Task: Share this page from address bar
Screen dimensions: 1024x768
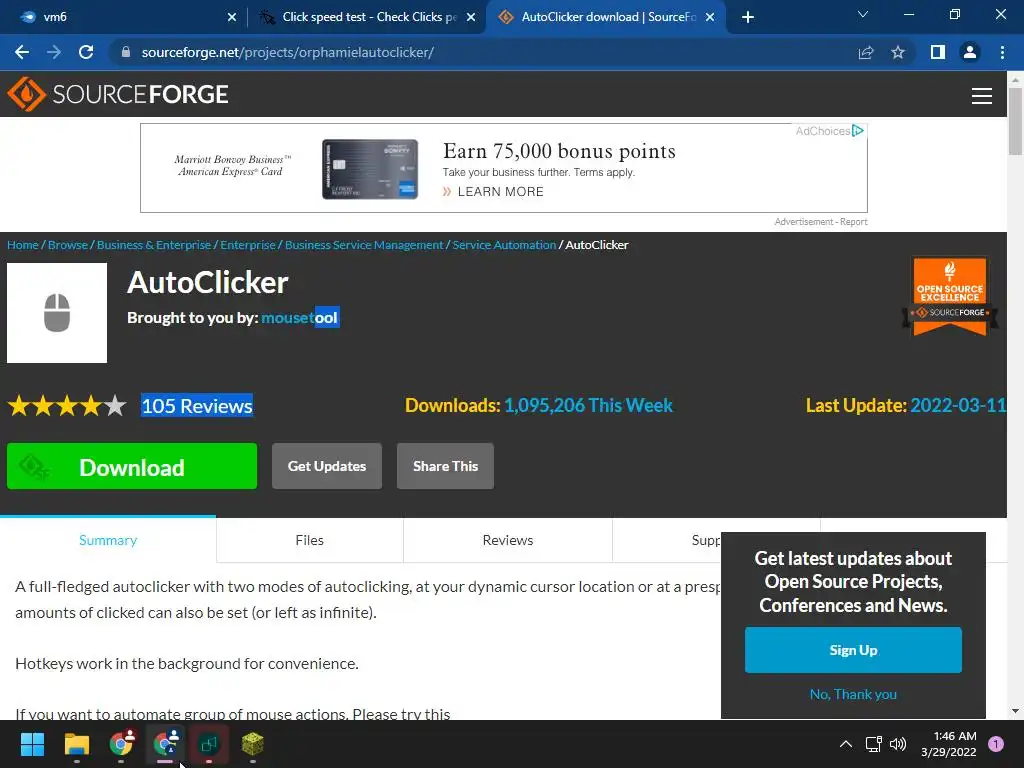Action: tap(866, 52)
